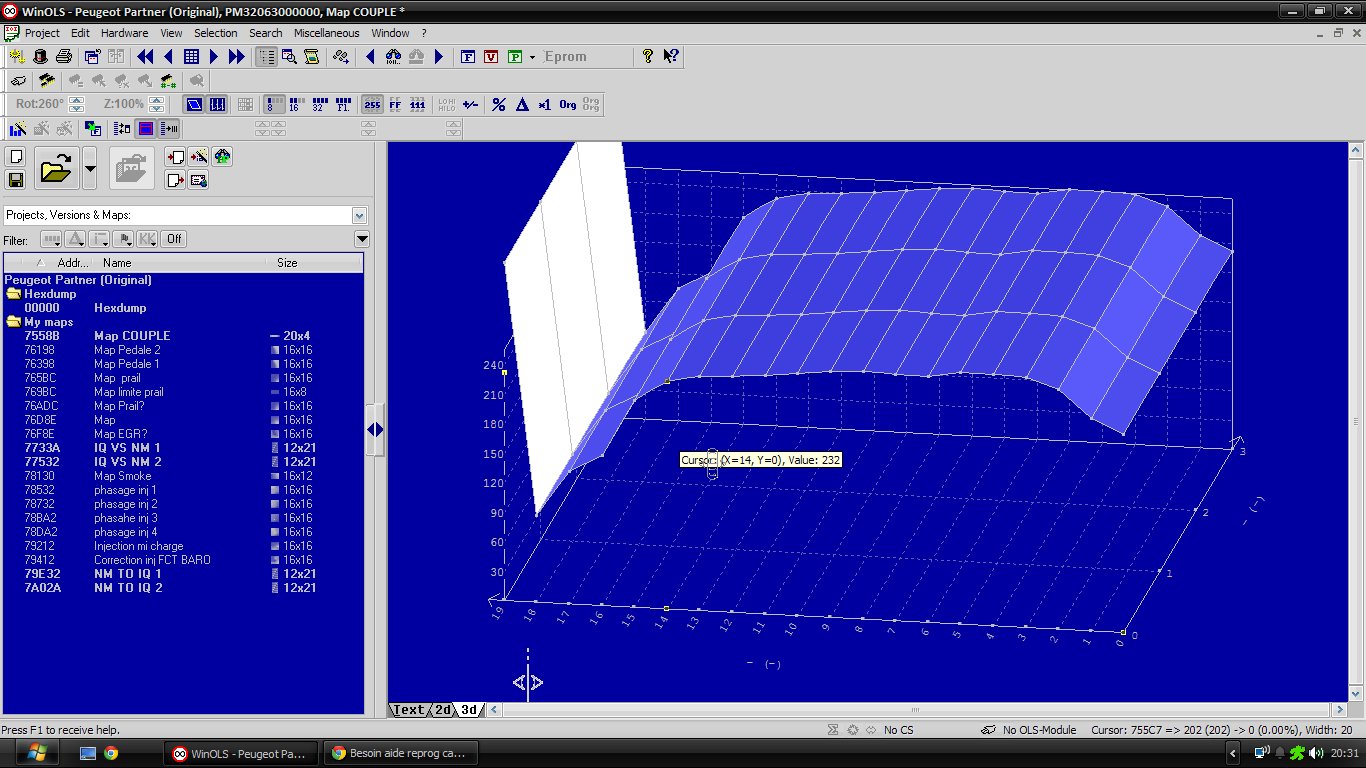This screenshot has width=1366, height=768.
Task: Click the red V toolbar icon
Action: pos(491,57)
